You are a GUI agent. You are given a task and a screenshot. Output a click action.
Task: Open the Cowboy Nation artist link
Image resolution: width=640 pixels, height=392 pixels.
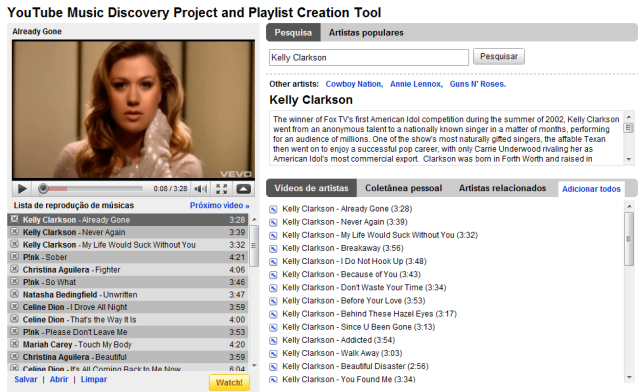click(354, 84)
